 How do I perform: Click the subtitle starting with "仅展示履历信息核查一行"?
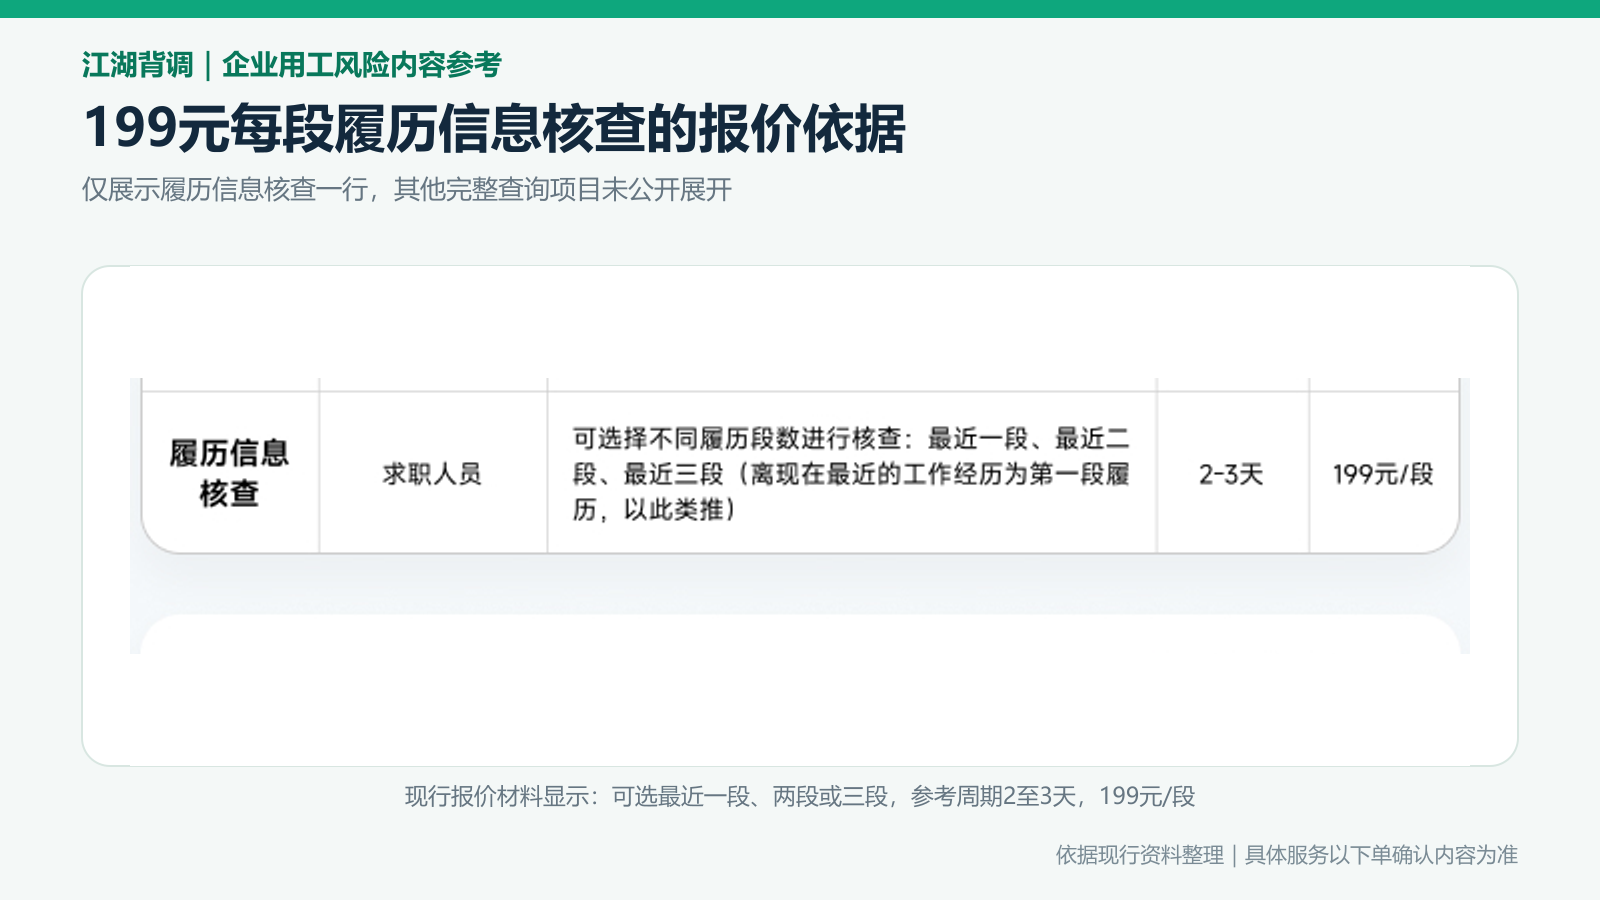tap(407, 190)
